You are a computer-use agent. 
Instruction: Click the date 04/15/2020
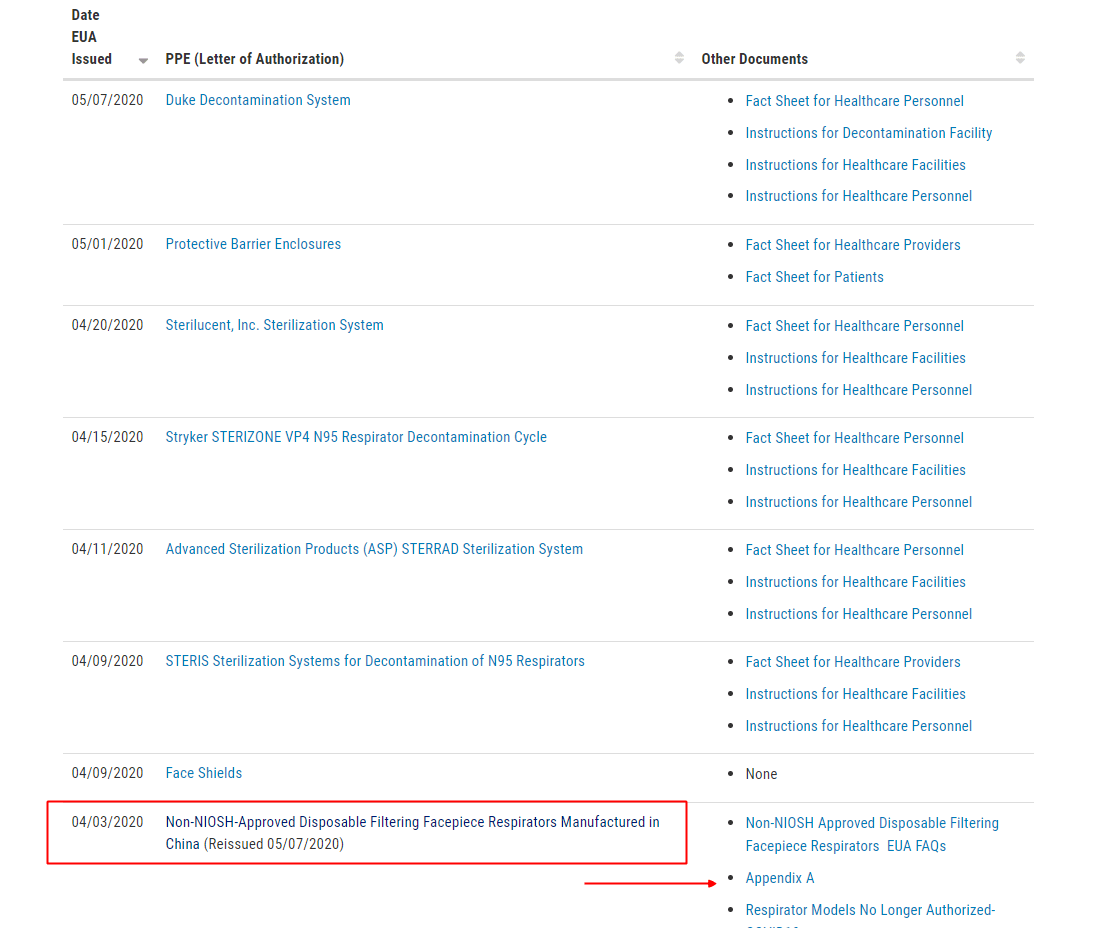click(107, 437)
